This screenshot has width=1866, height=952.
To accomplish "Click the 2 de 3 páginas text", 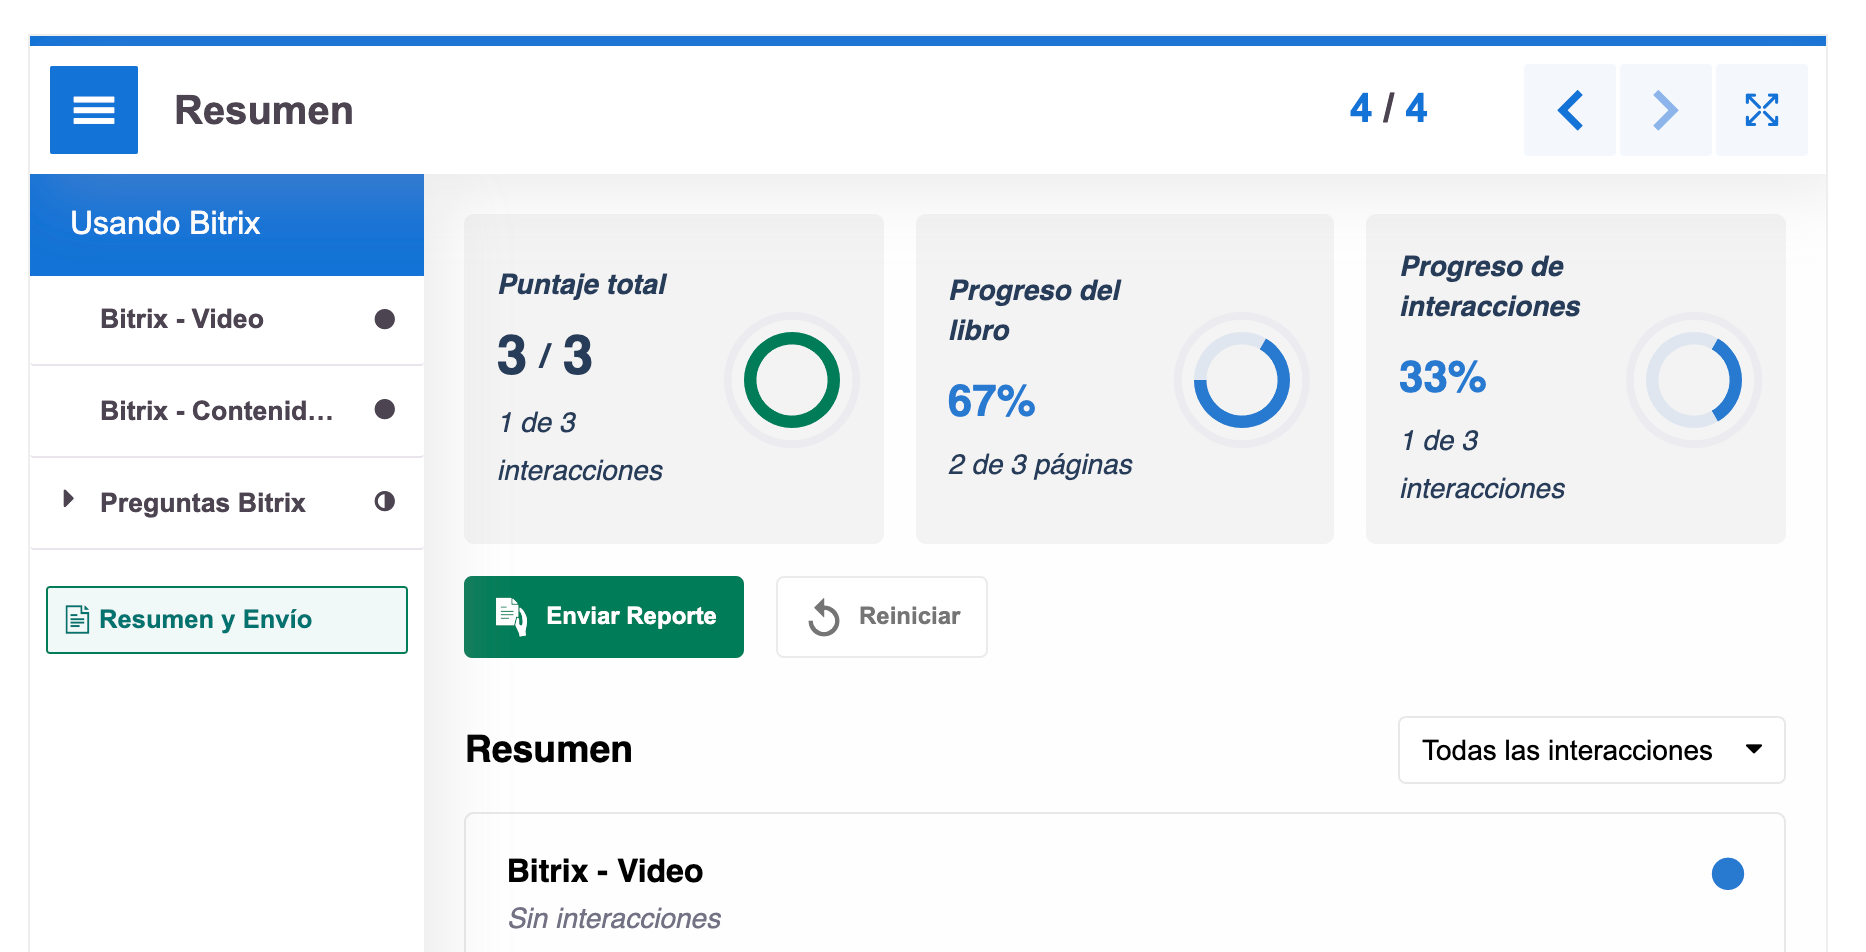I will click(1040, 465).
